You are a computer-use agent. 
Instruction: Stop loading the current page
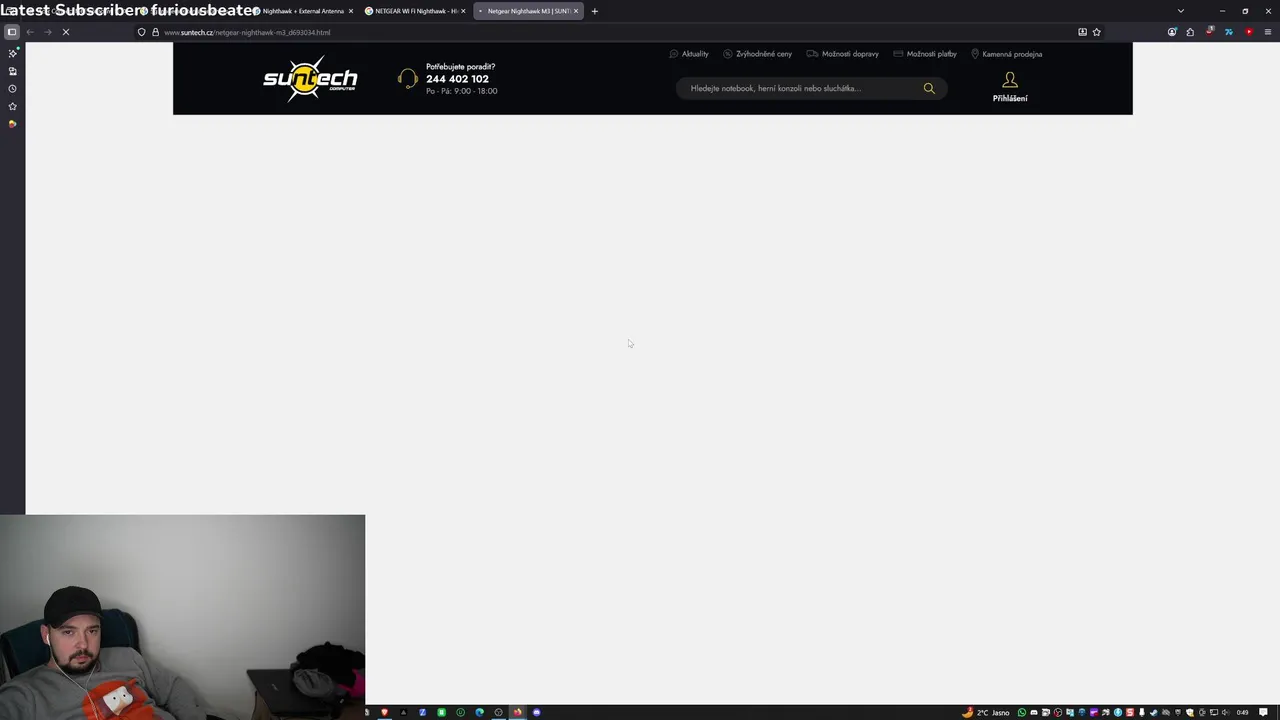[65, 32]
